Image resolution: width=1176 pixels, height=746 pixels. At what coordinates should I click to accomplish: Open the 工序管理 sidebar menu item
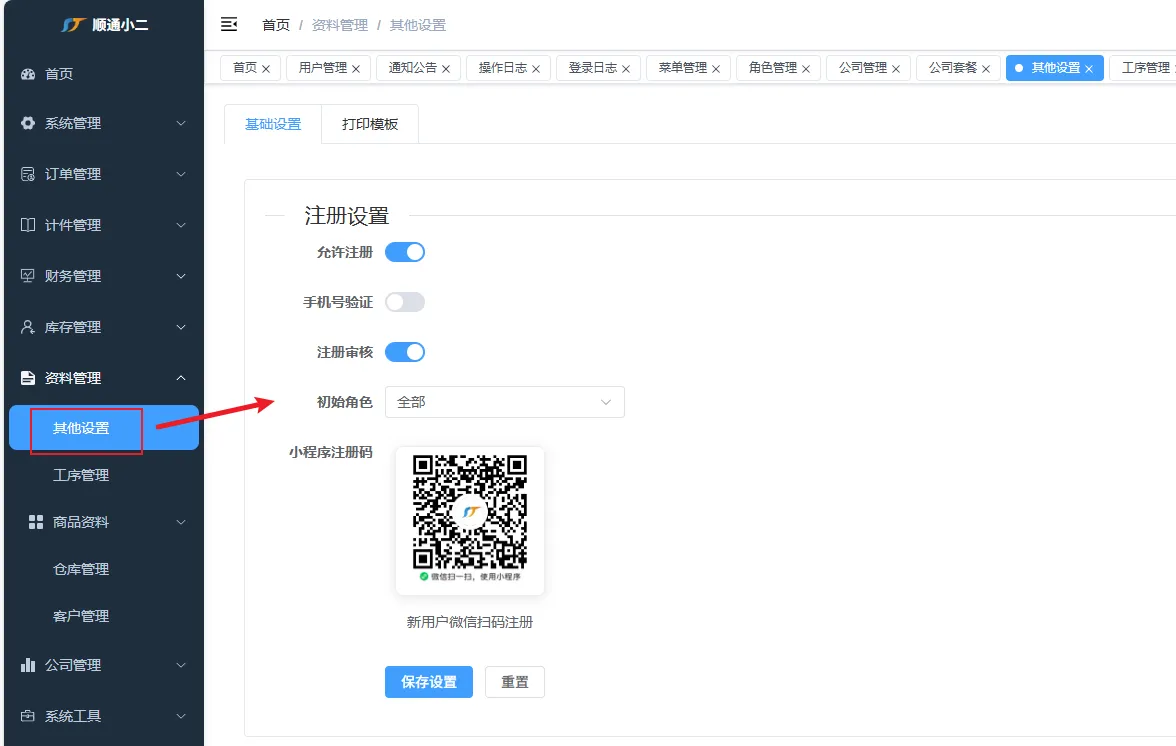[x=81, y=475]
